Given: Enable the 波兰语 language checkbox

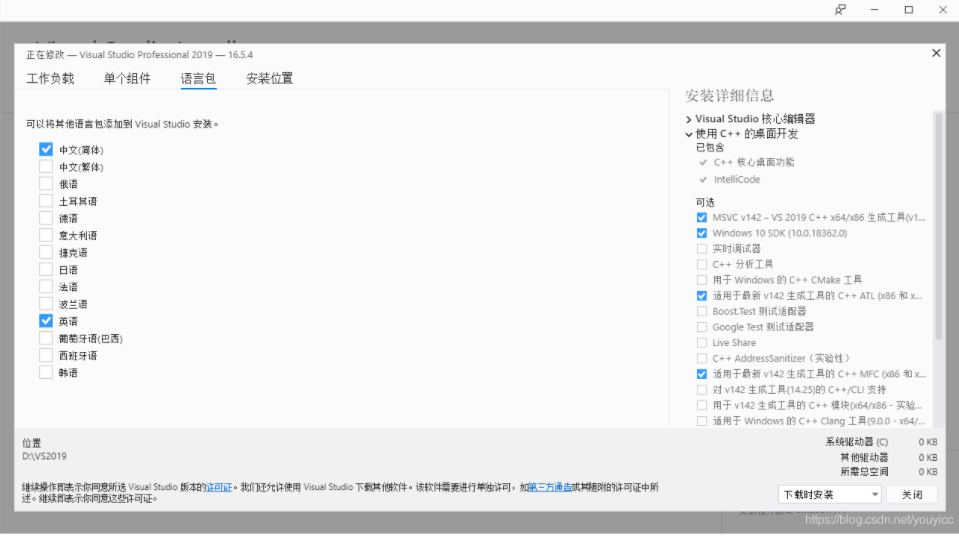Looking at the screenshot, I should (x=46, y=303).
